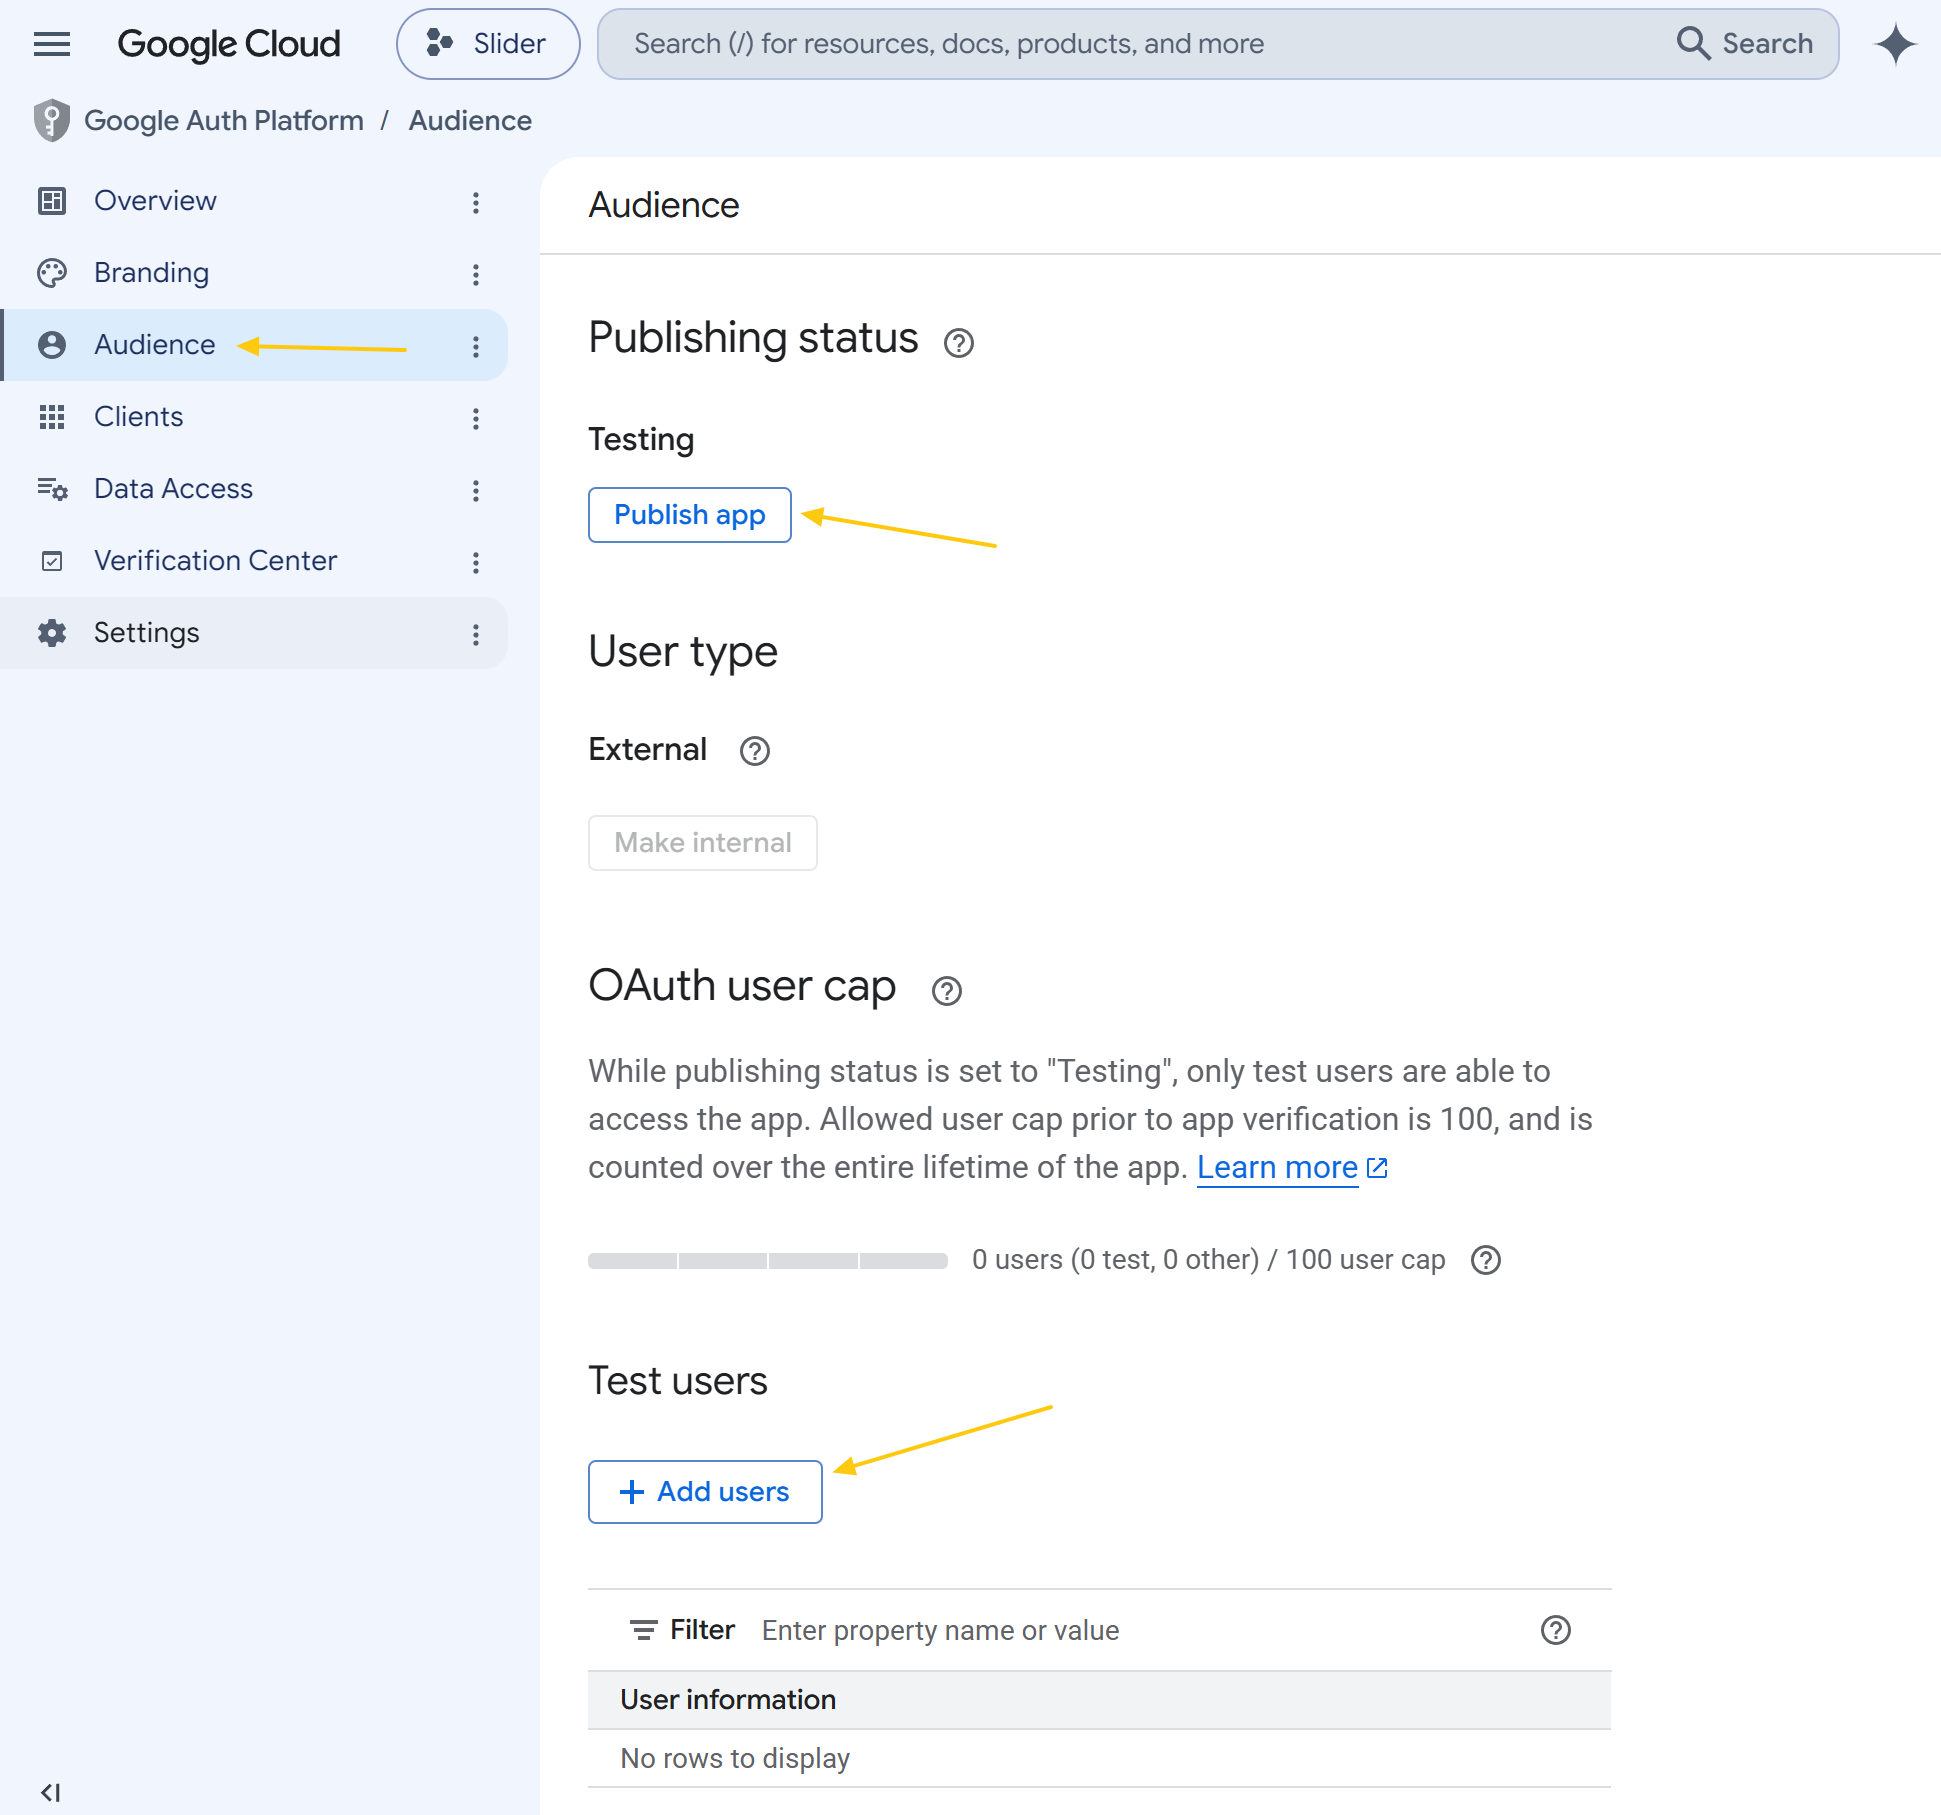Viewport: 1941px width, 1815px height.
Task: Click the Google Cloud logo
Action: coord(229,44)
